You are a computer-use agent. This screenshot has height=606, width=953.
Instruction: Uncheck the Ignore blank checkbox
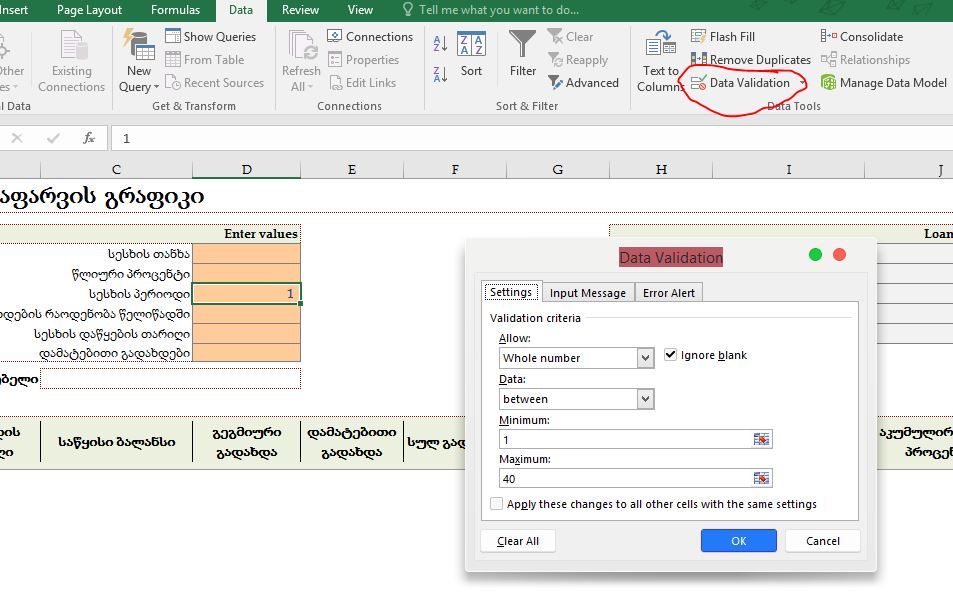coord(671,355)
